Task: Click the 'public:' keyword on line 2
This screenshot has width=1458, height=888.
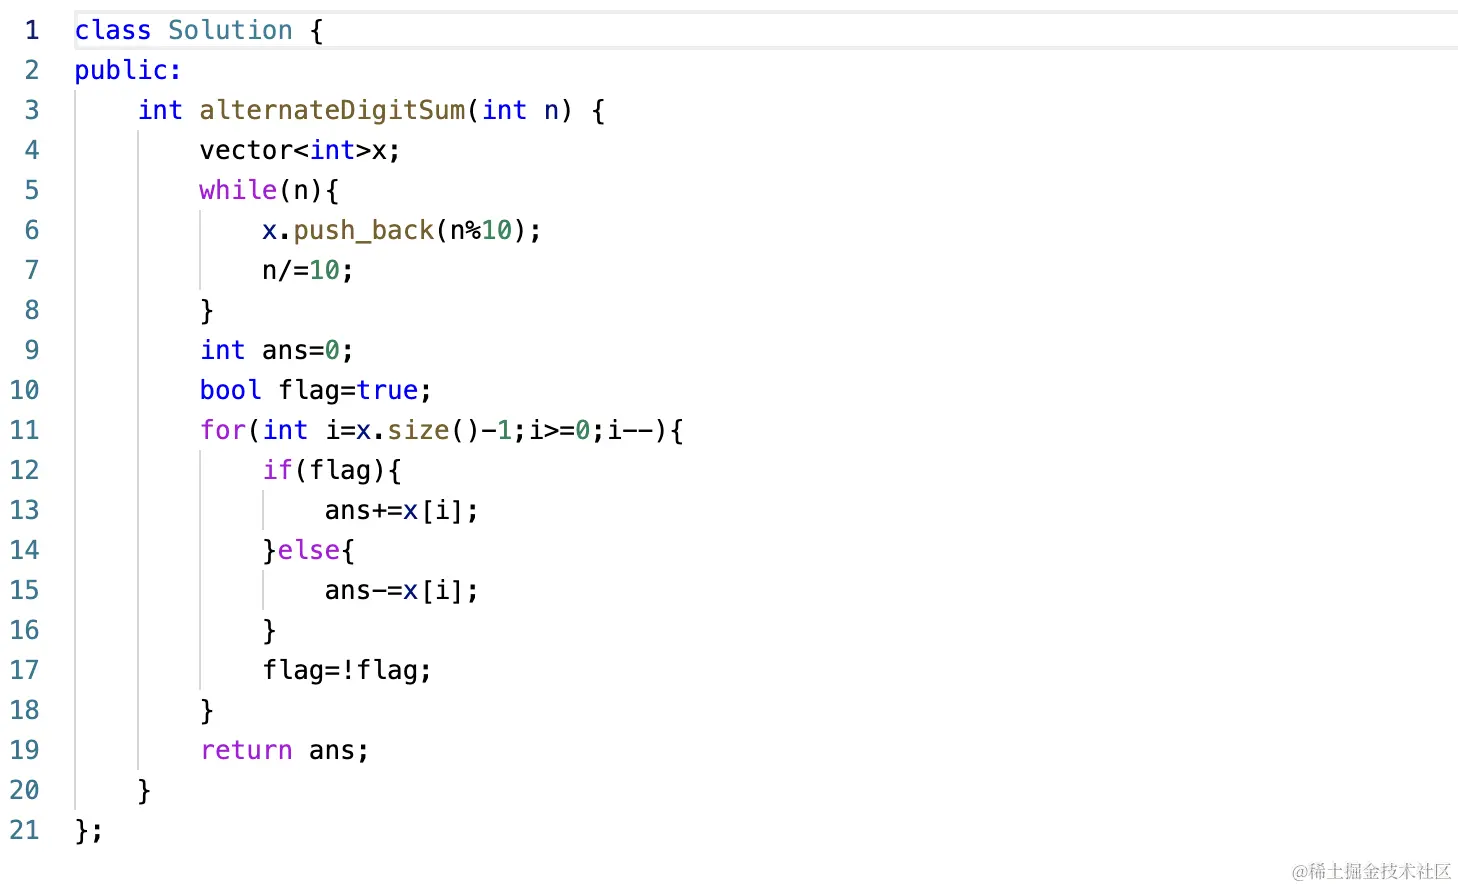Action: pos(128,70)
